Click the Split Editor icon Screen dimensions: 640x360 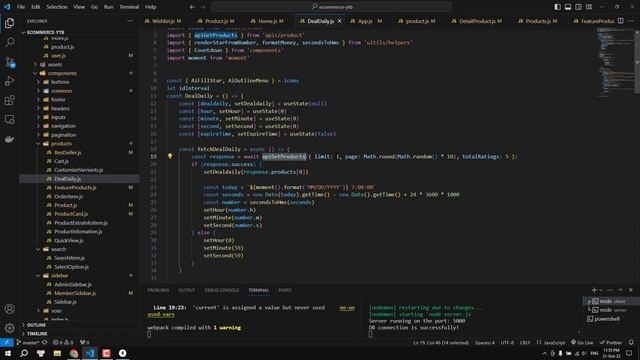pos(620,21)
